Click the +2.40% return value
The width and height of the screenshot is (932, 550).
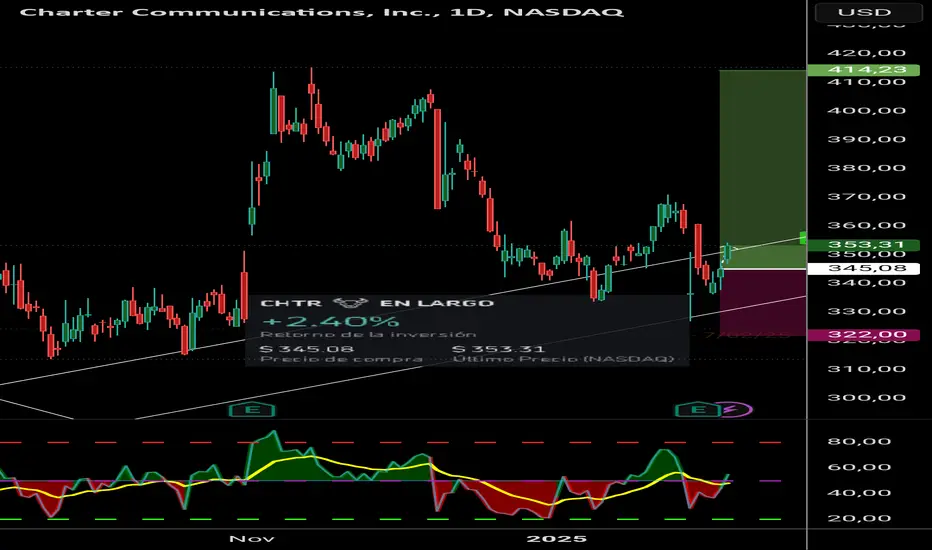pos(330,322)
